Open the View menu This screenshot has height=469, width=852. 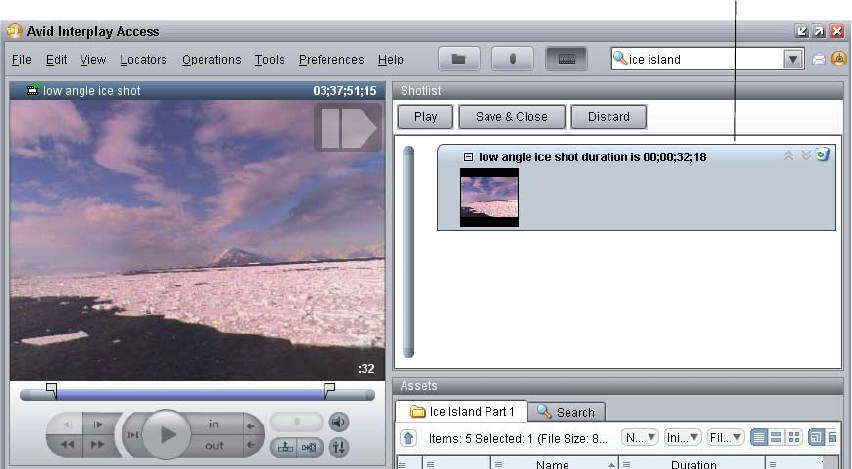(93, 60)
